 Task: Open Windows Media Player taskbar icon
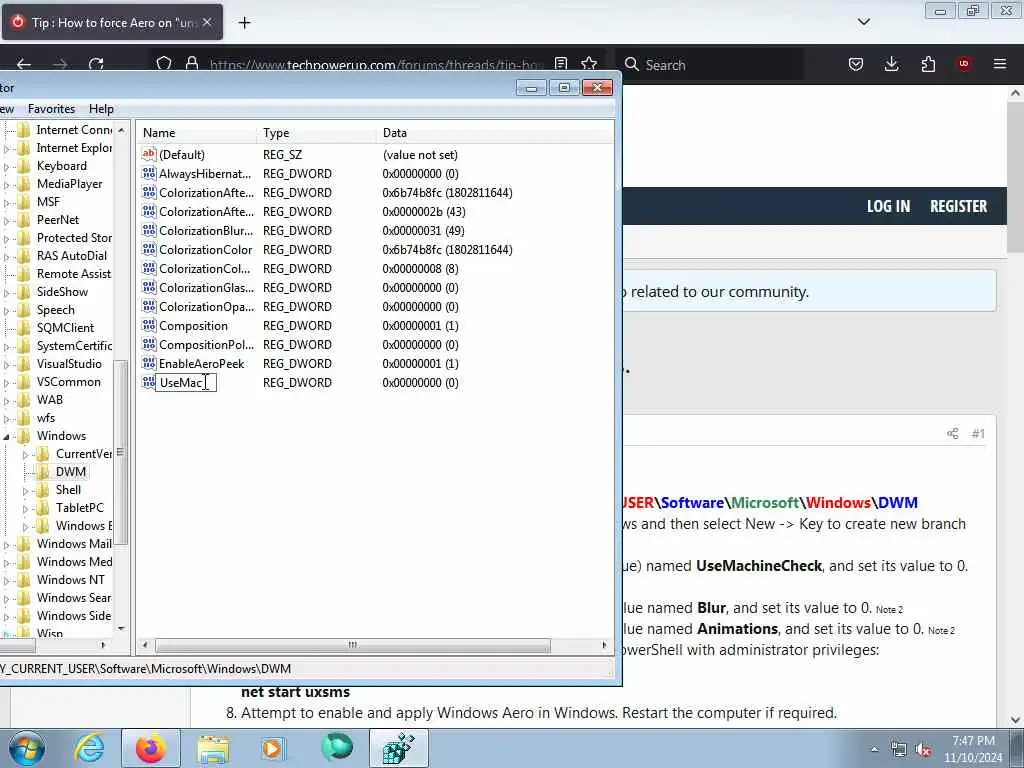(x=273, y=748)
